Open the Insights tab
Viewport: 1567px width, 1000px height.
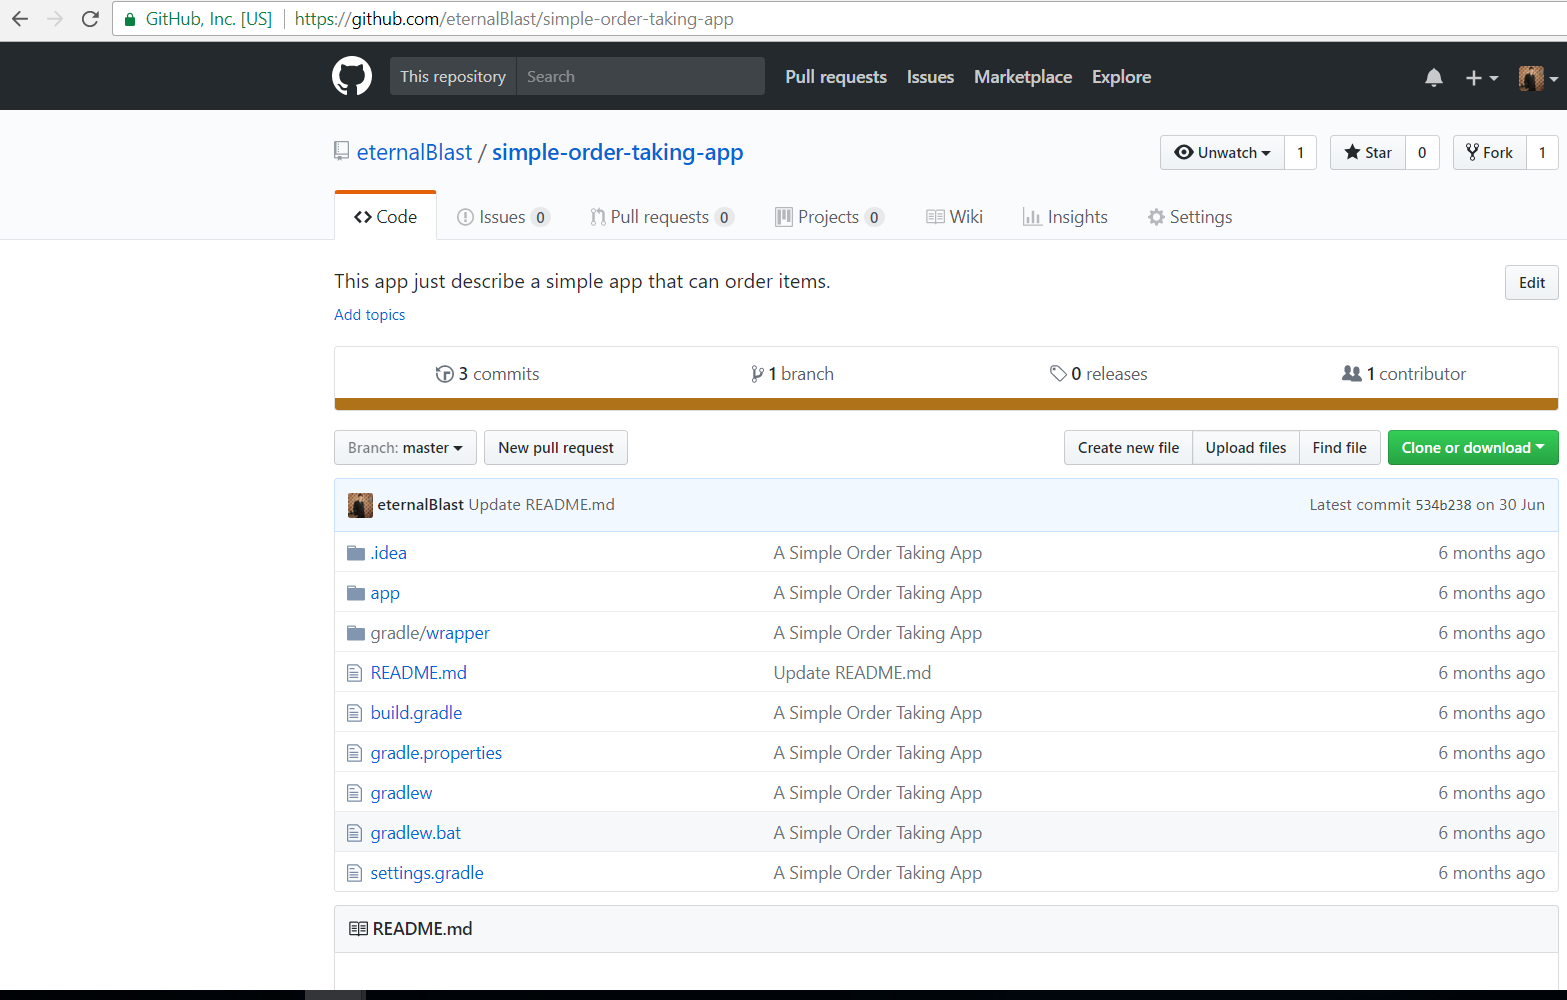coord(1065,217)
